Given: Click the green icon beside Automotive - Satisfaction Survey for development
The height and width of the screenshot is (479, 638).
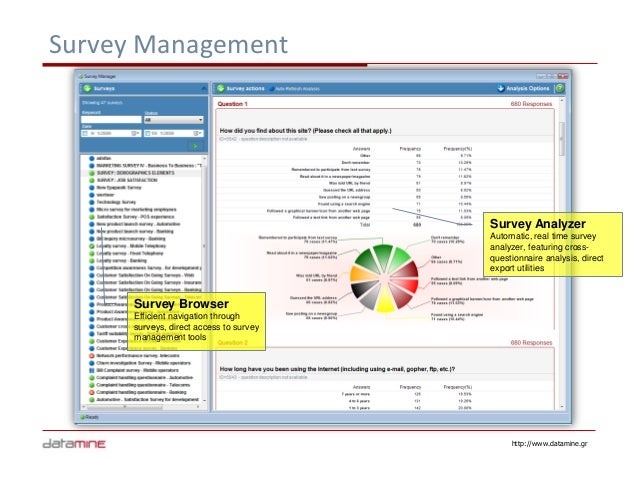Looking at the screenshot, I should pos(92,400).
